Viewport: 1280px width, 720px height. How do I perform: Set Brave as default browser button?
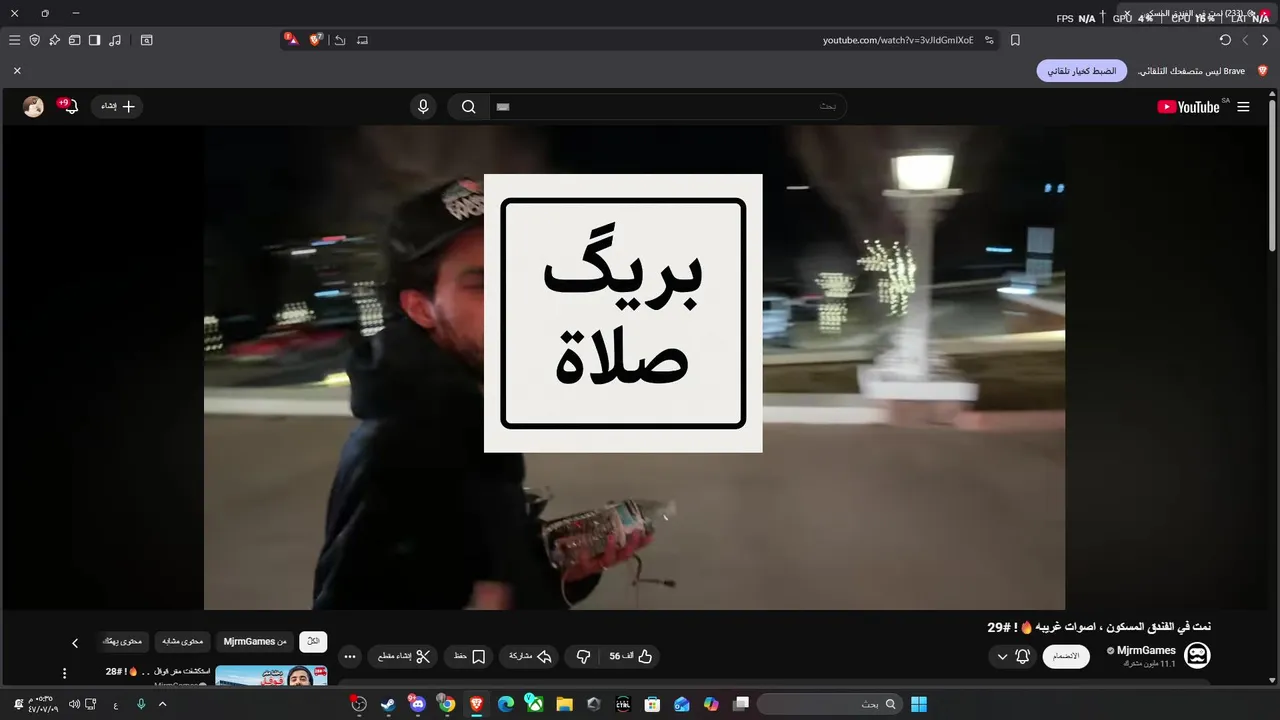pyautogui.click(x=1081, y=71)
